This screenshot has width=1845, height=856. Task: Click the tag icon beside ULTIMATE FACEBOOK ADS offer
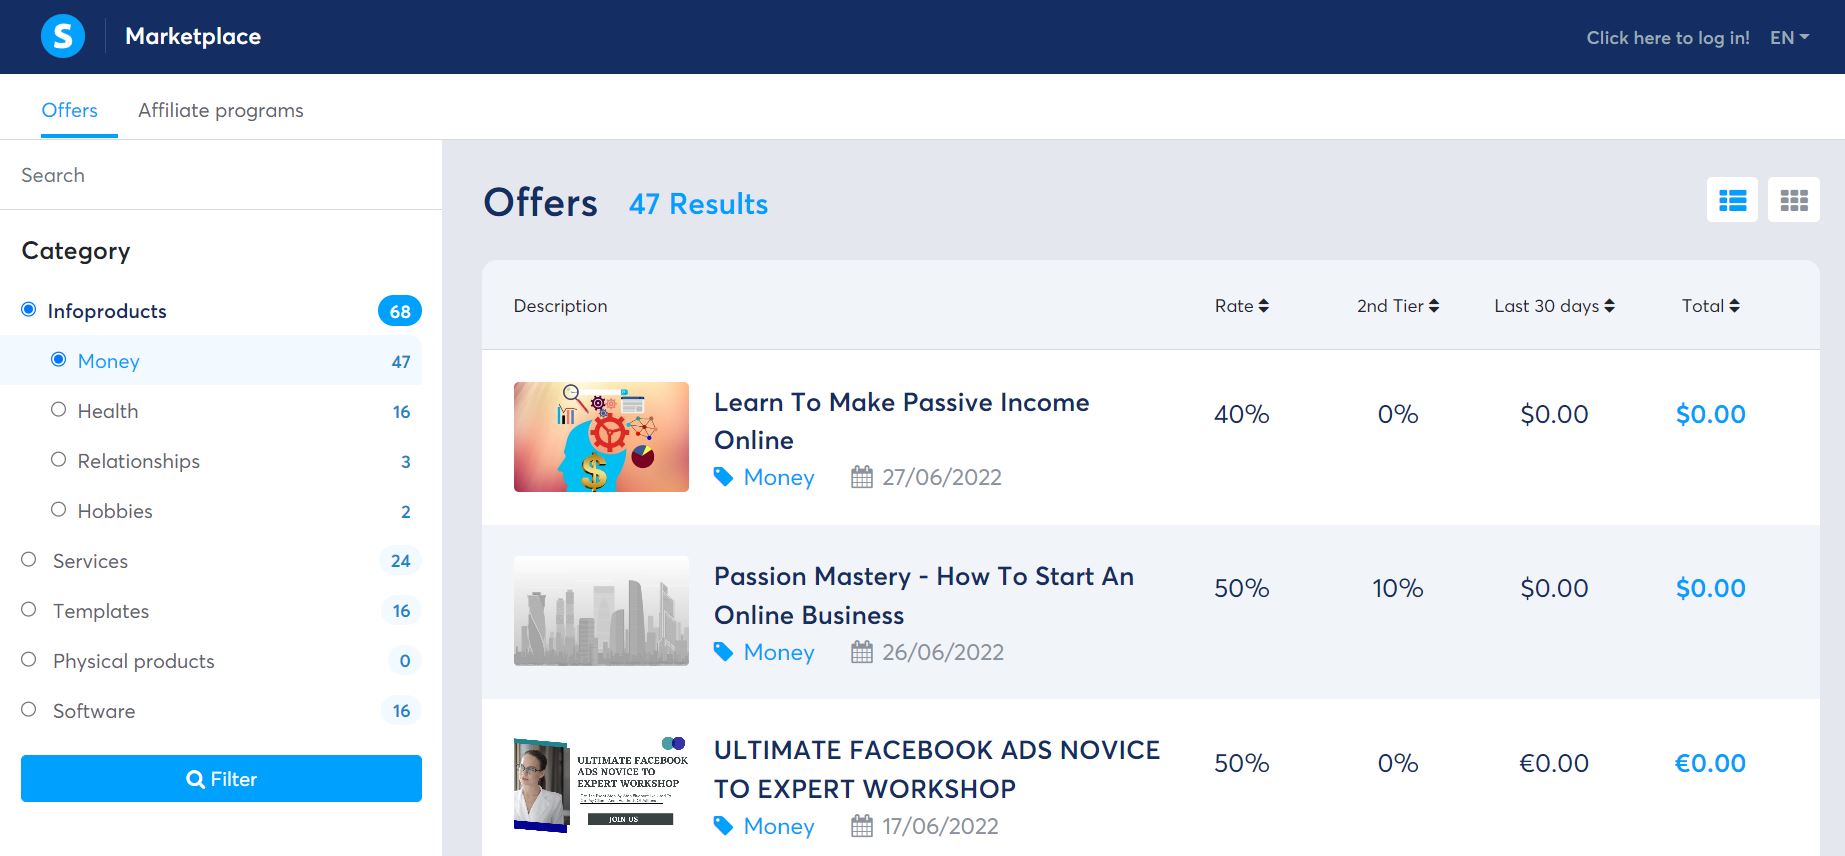pyautogui.click(x=723, y=826)
